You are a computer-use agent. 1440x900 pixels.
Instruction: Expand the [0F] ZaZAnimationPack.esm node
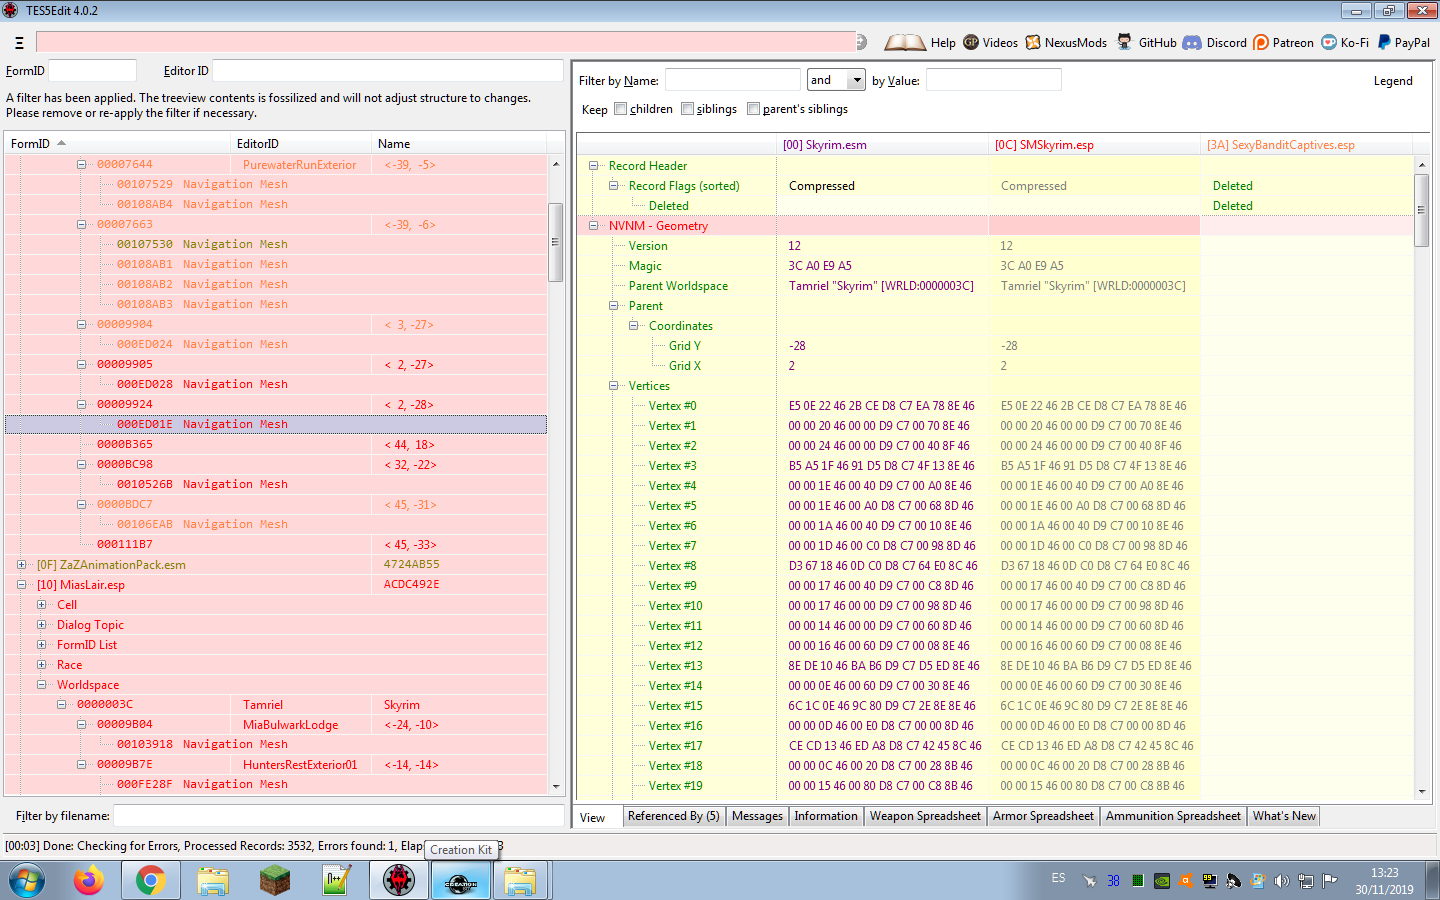coord(21,565)
